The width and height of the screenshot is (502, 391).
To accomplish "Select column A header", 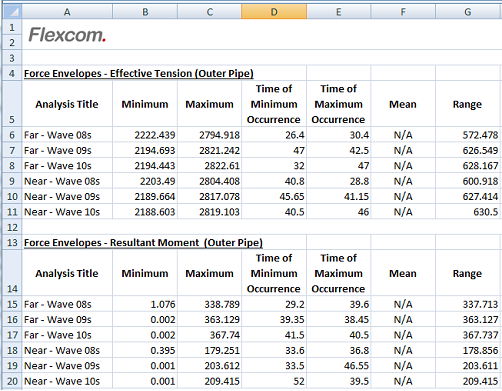I will (67, 12).
